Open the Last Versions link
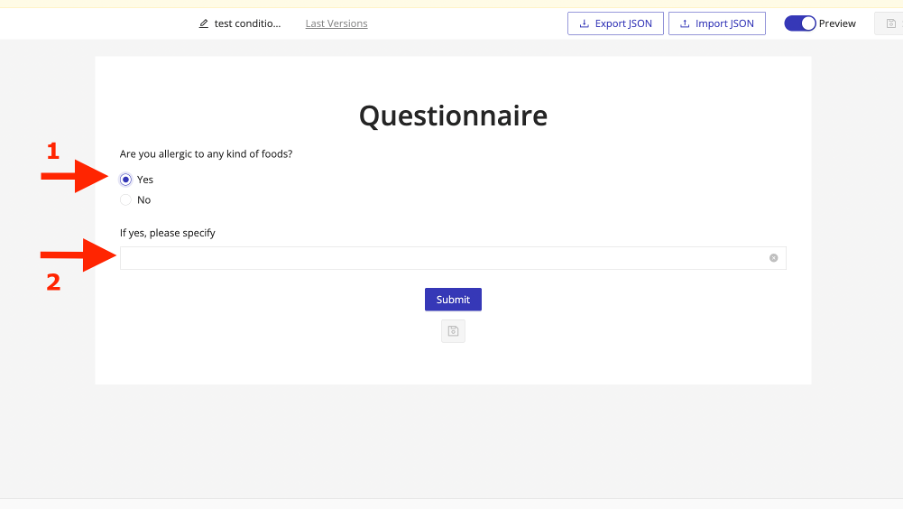The height and width of the screenshot is (510, 904). [336, 24]
